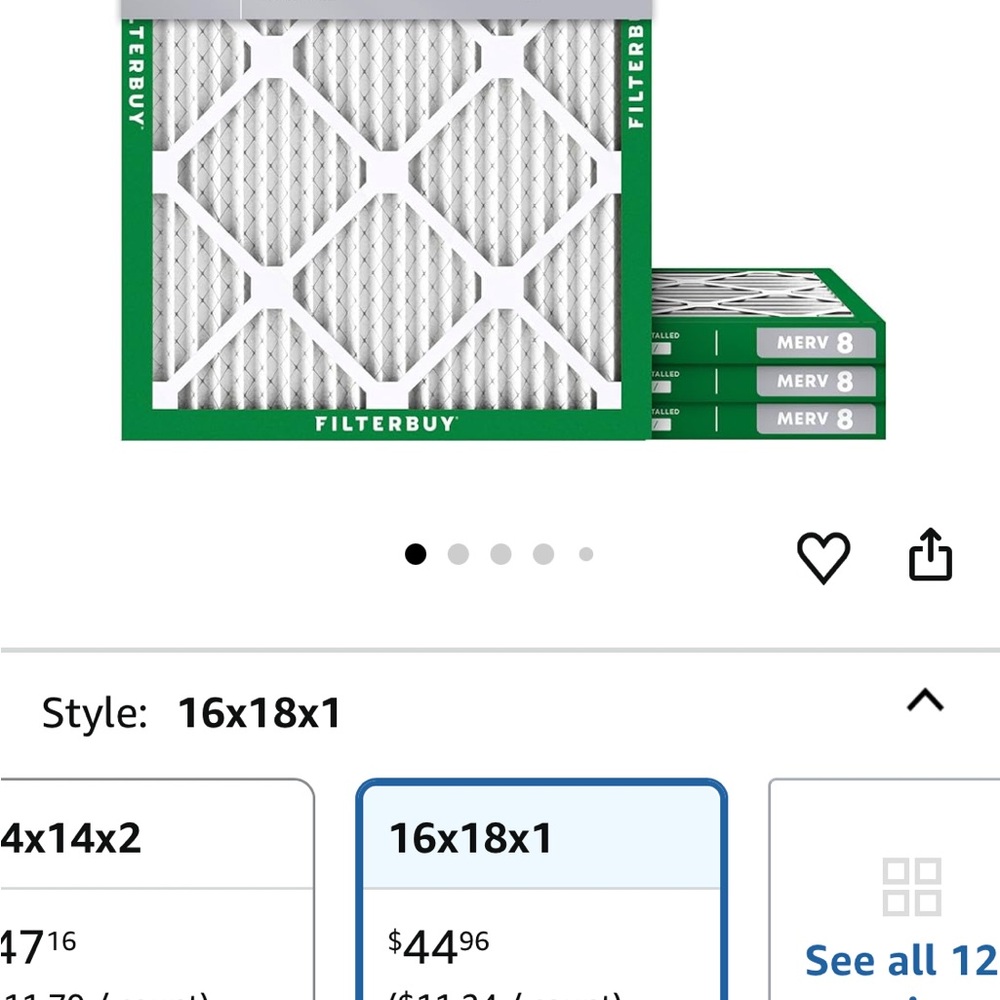Add this filter to your wishlist
The image size is (1000, 1000).
(826, 557)
